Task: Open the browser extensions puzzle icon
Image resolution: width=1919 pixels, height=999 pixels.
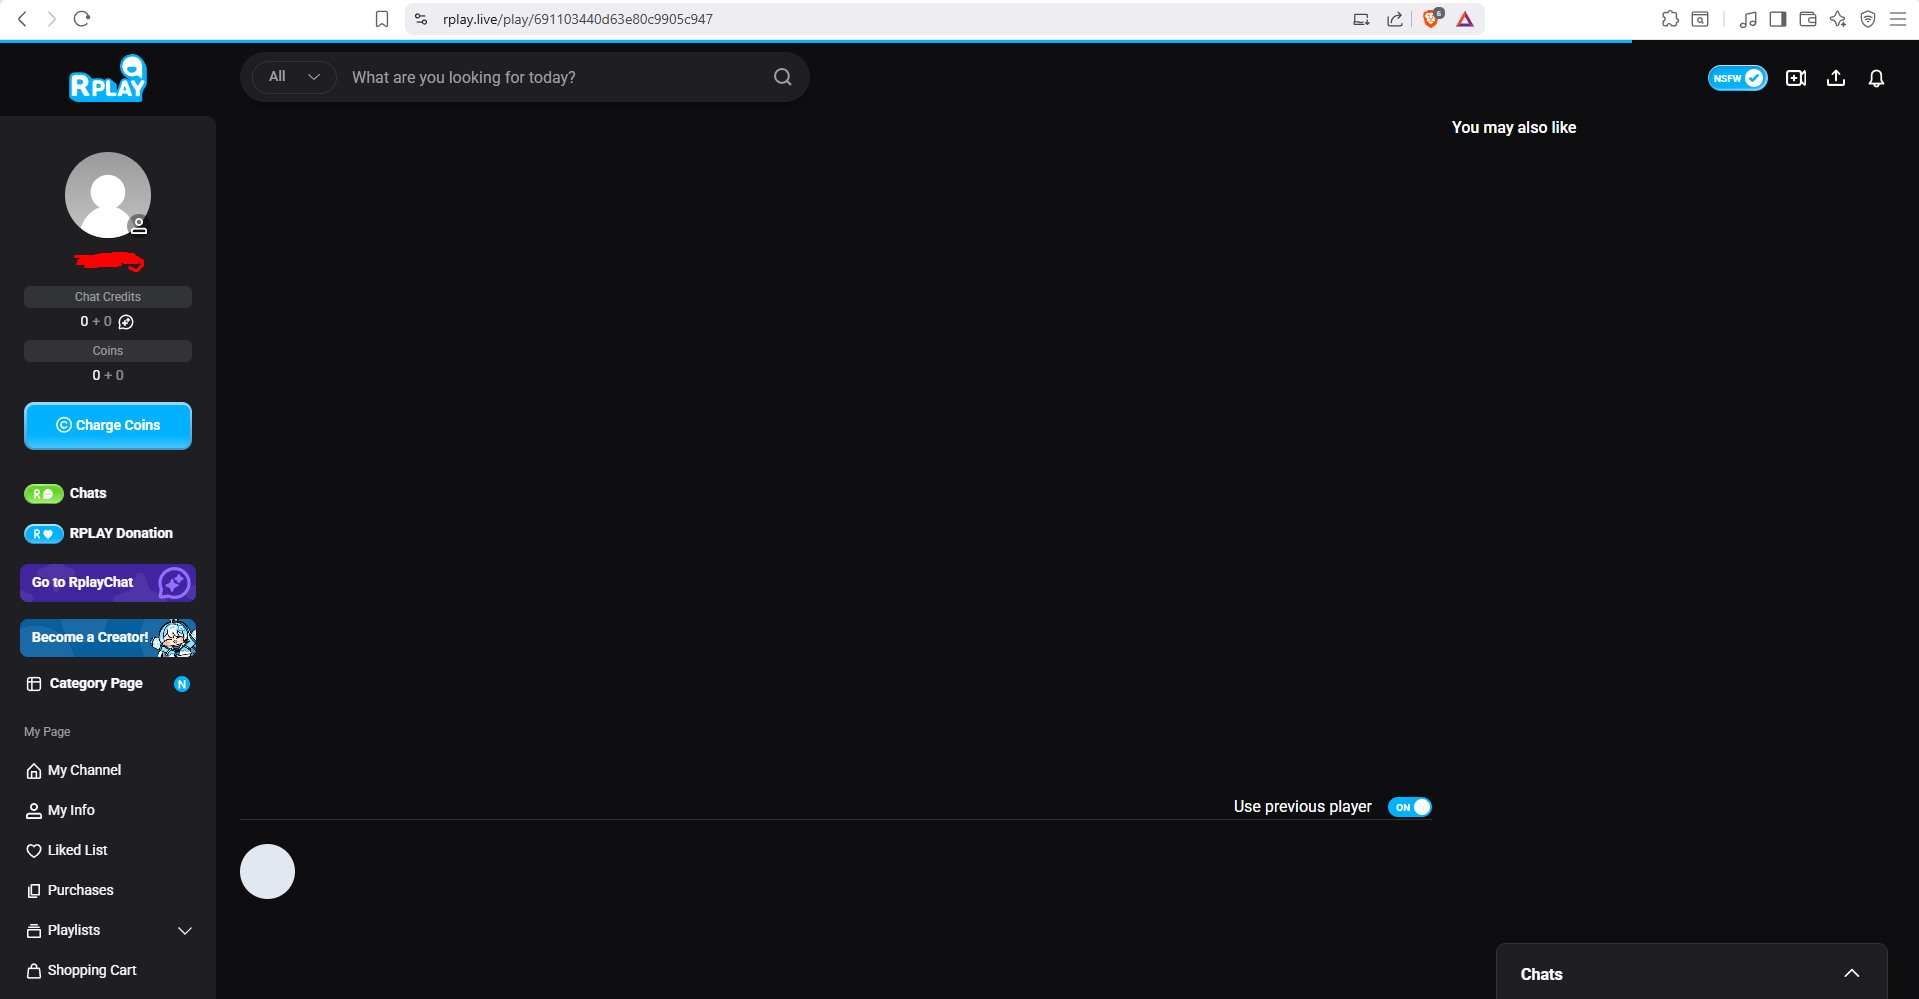Action: (x=1670, y=19)
